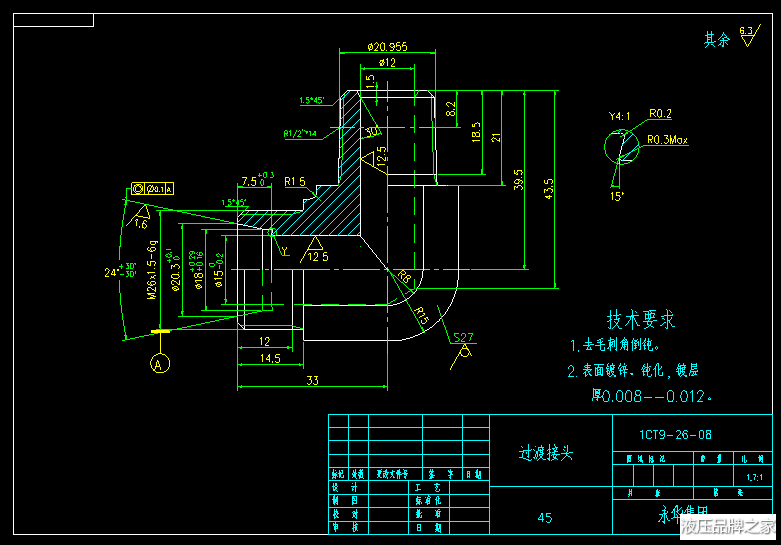Click the R0.3Max radius label

click(x=667, y=140)
